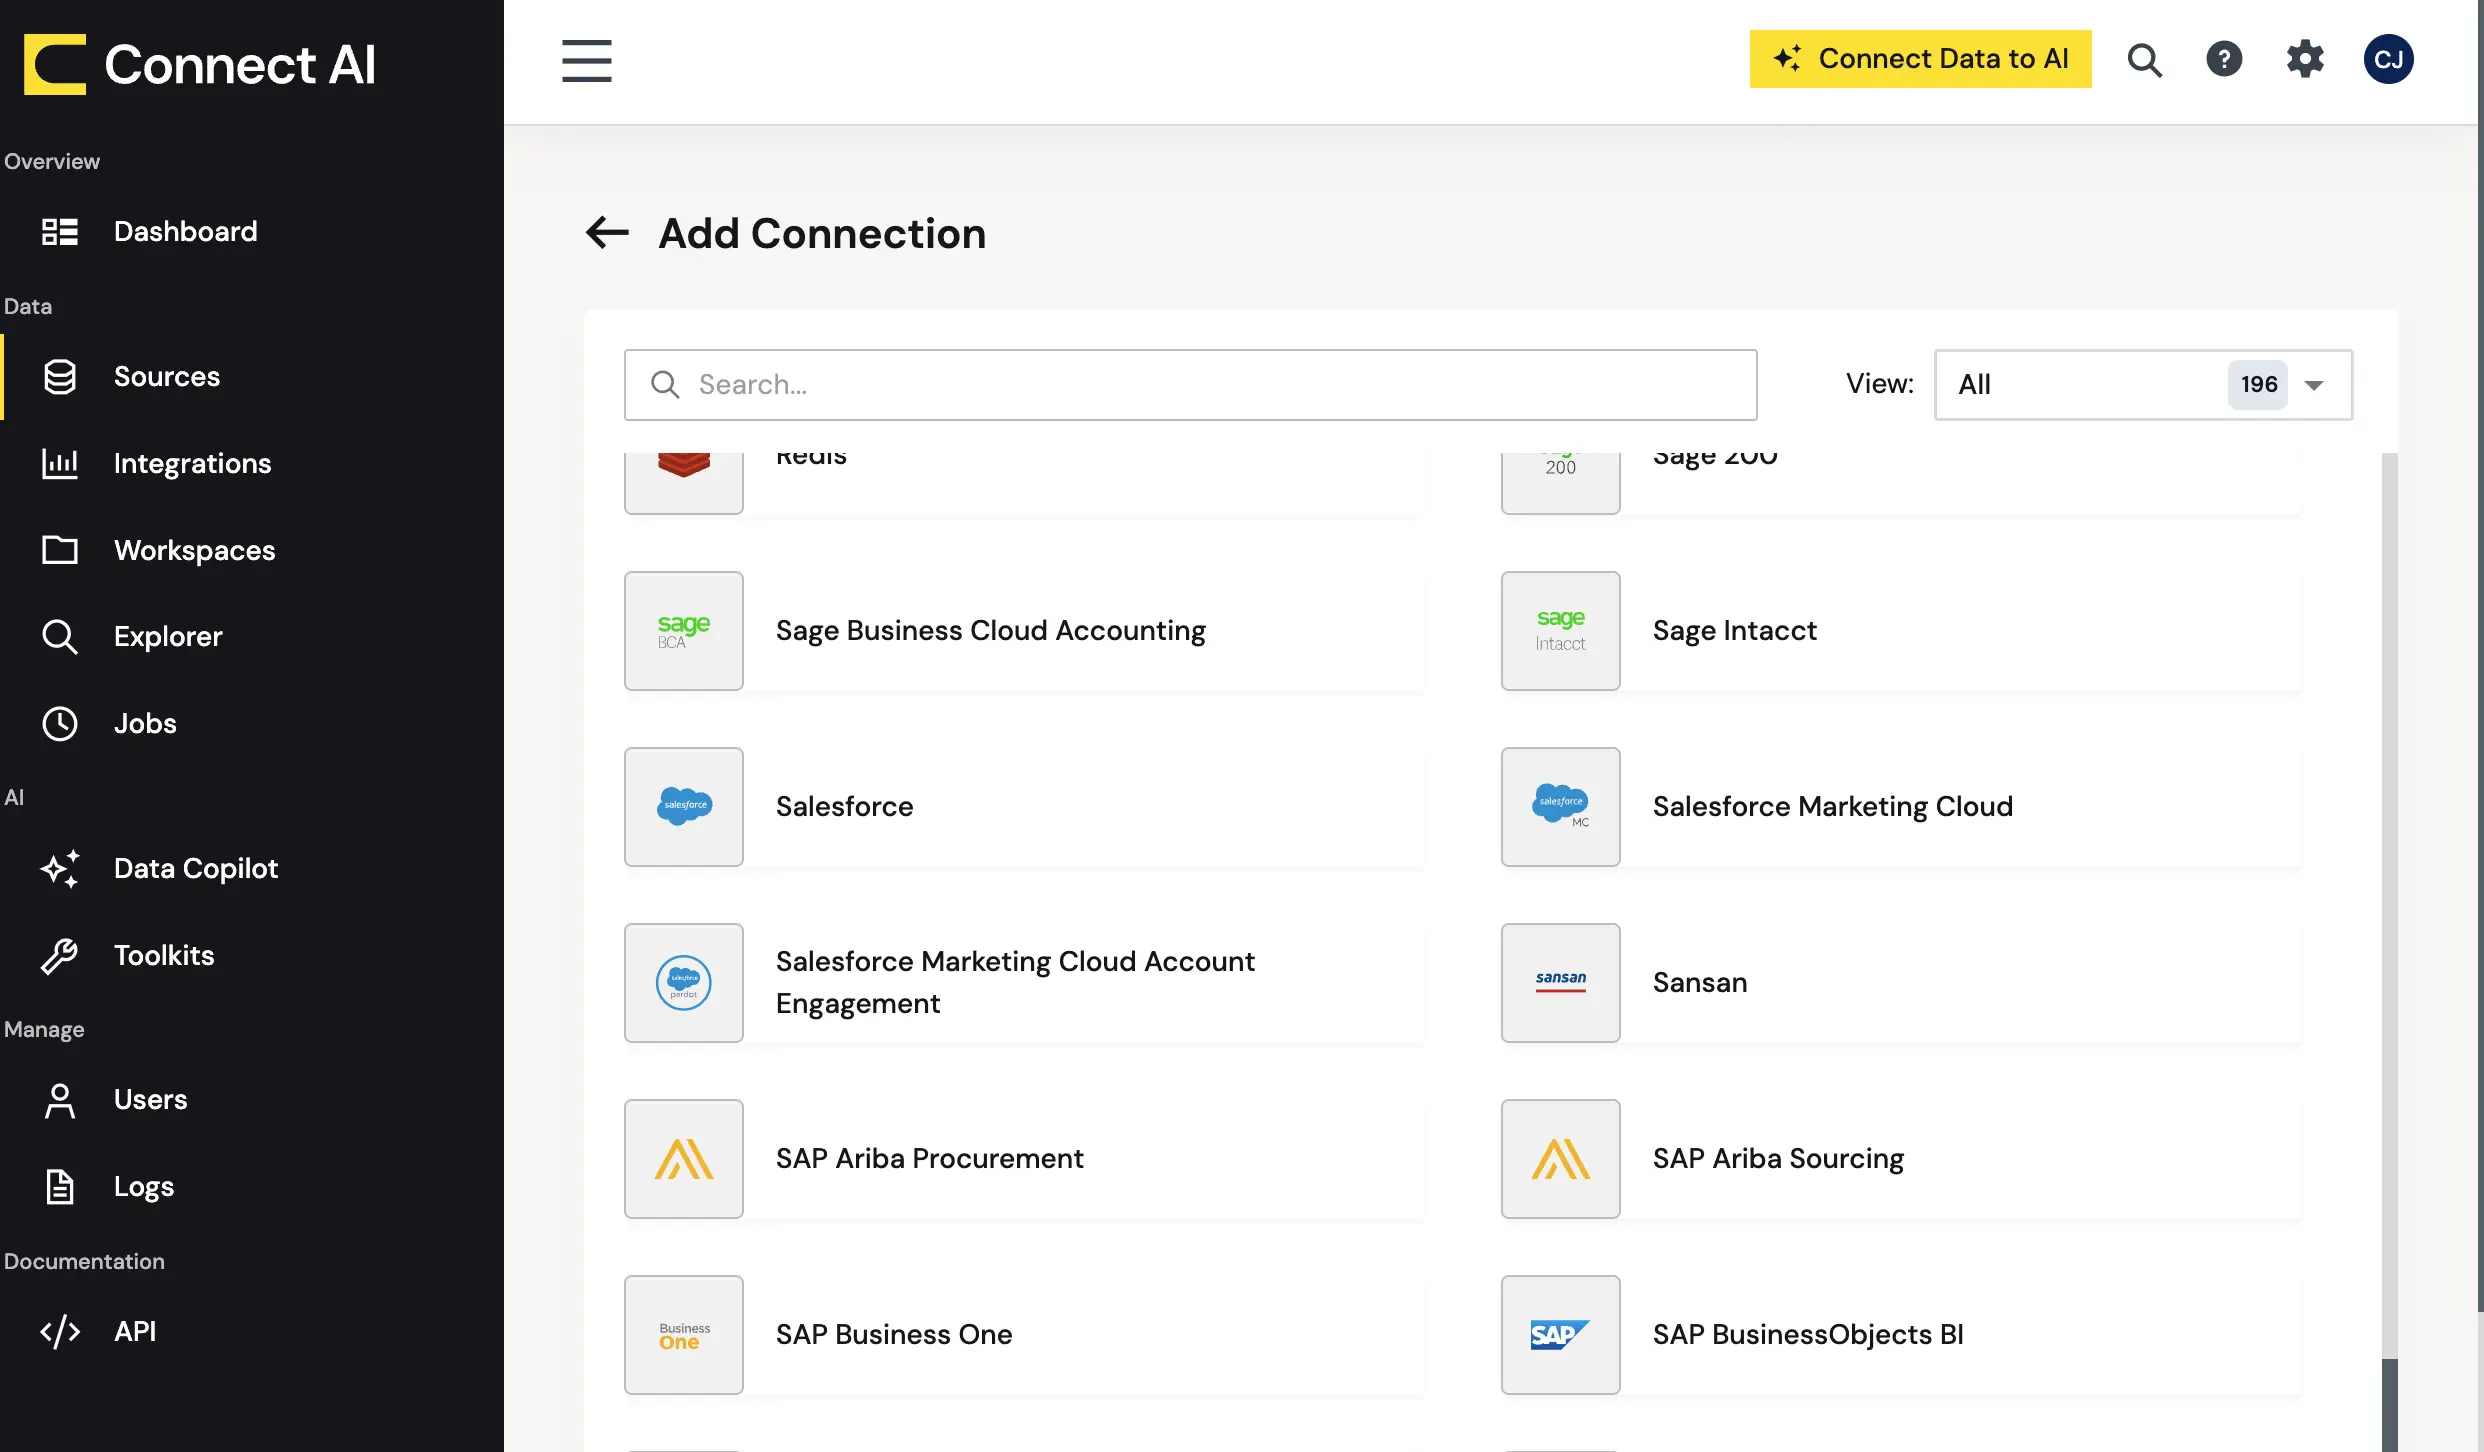Select the Salesforce Marketing Cloud logo tile
The image size is (2484, 1452).
pos(1560,807)
